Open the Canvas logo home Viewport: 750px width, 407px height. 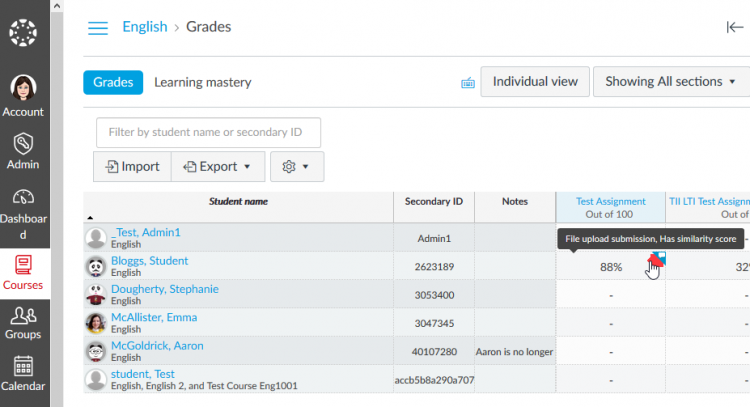pyautogui.click(x=23, y=33)
